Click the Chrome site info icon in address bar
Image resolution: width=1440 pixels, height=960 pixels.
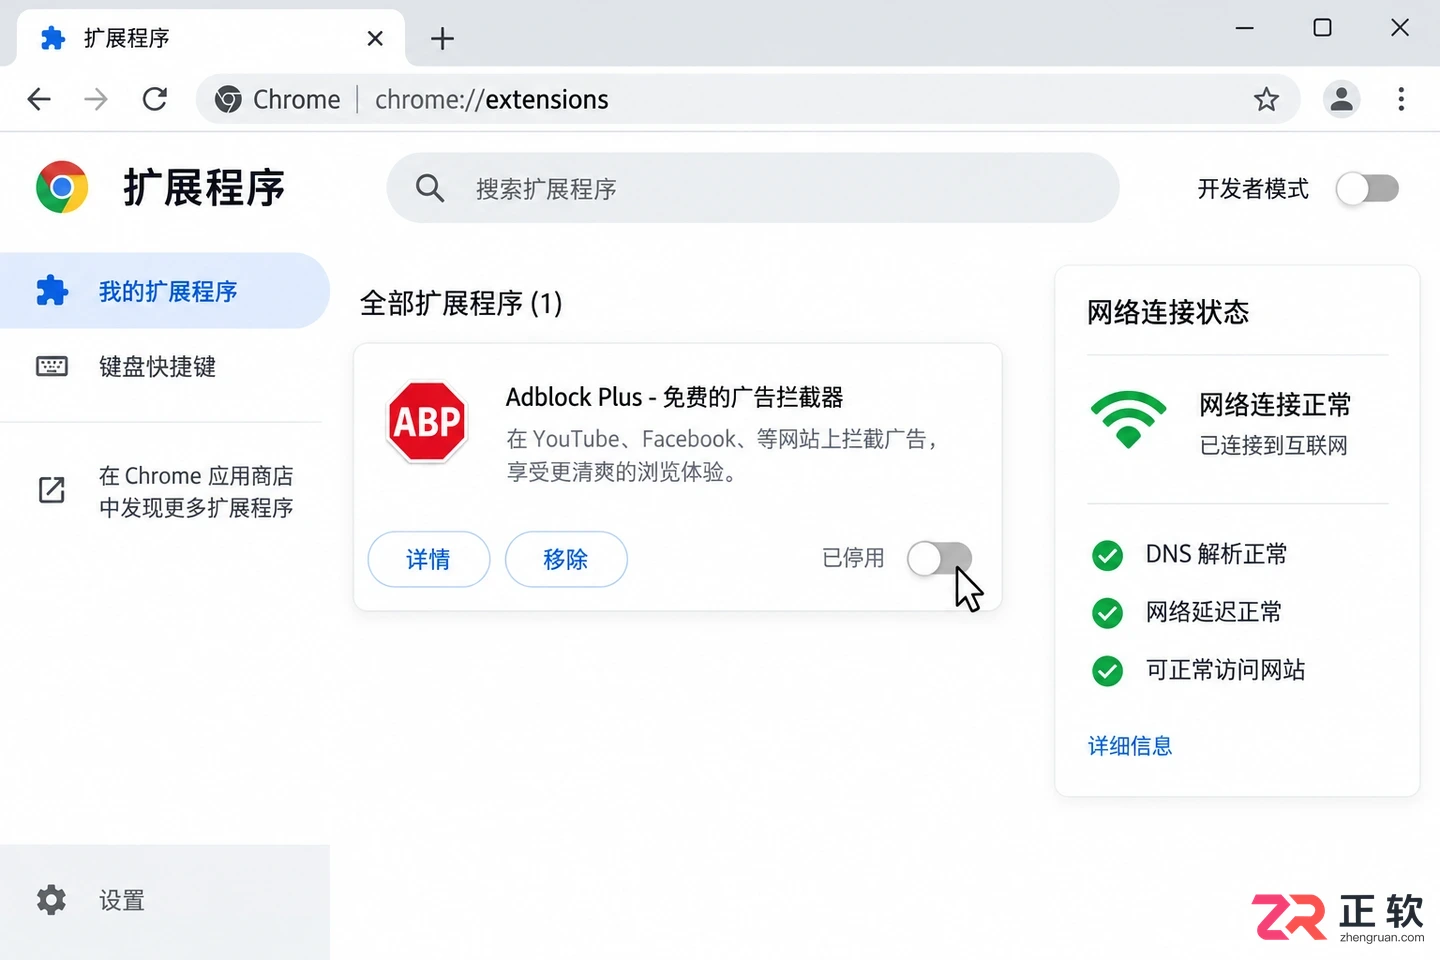pyautogui.click(x=228, y=99)
